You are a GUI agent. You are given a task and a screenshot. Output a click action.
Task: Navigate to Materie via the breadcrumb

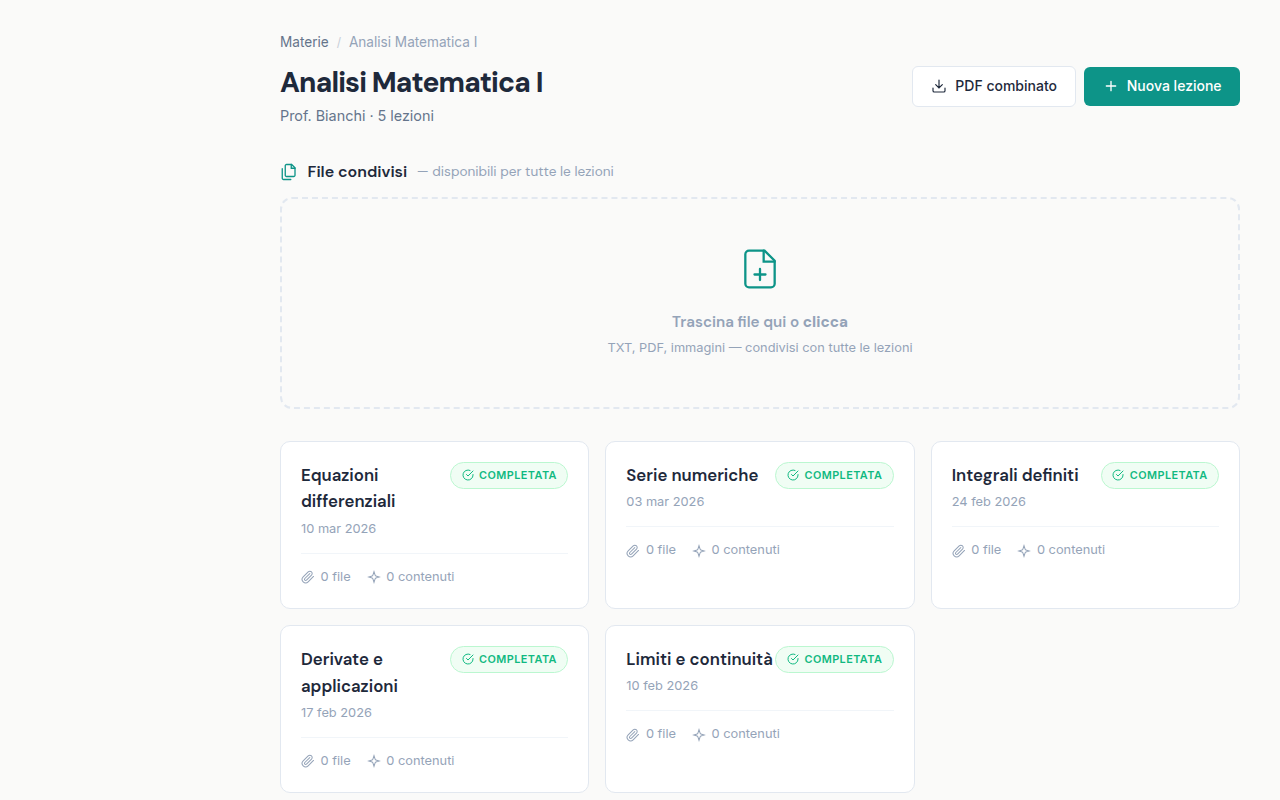pos(304,42)
